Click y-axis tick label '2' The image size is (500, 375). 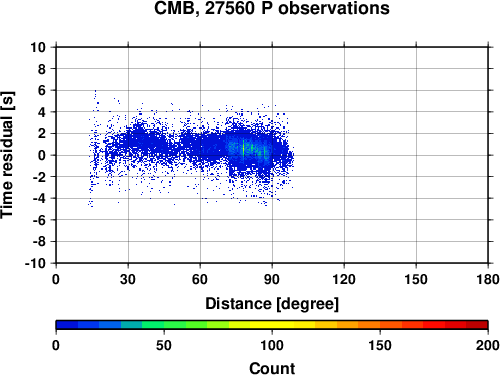[42, 134]
